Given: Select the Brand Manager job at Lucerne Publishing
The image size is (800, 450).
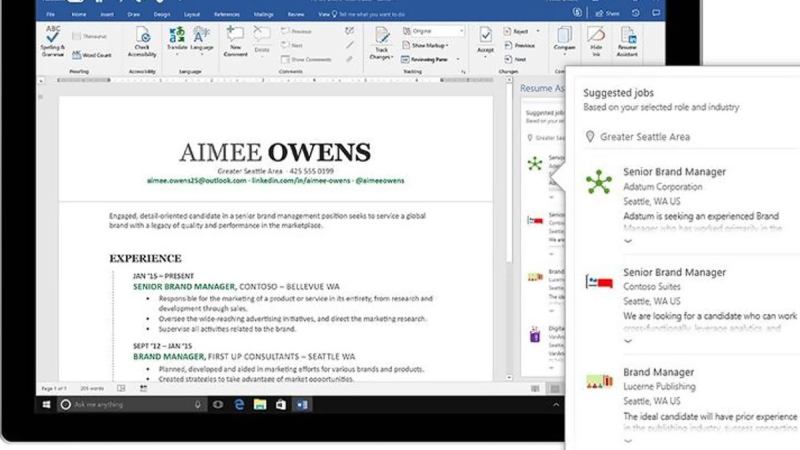Looking at the screenshot, I should point(658,372).
